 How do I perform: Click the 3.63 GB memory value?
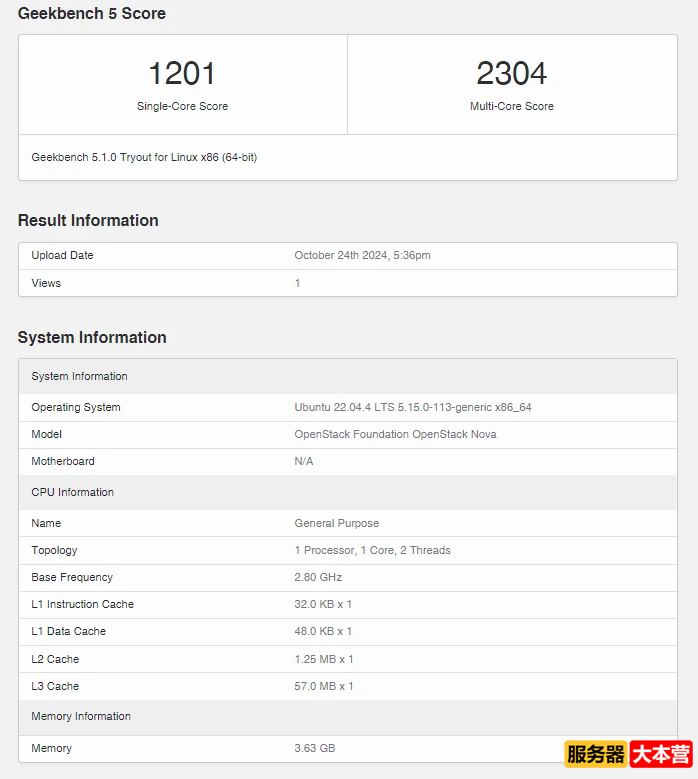314,748
